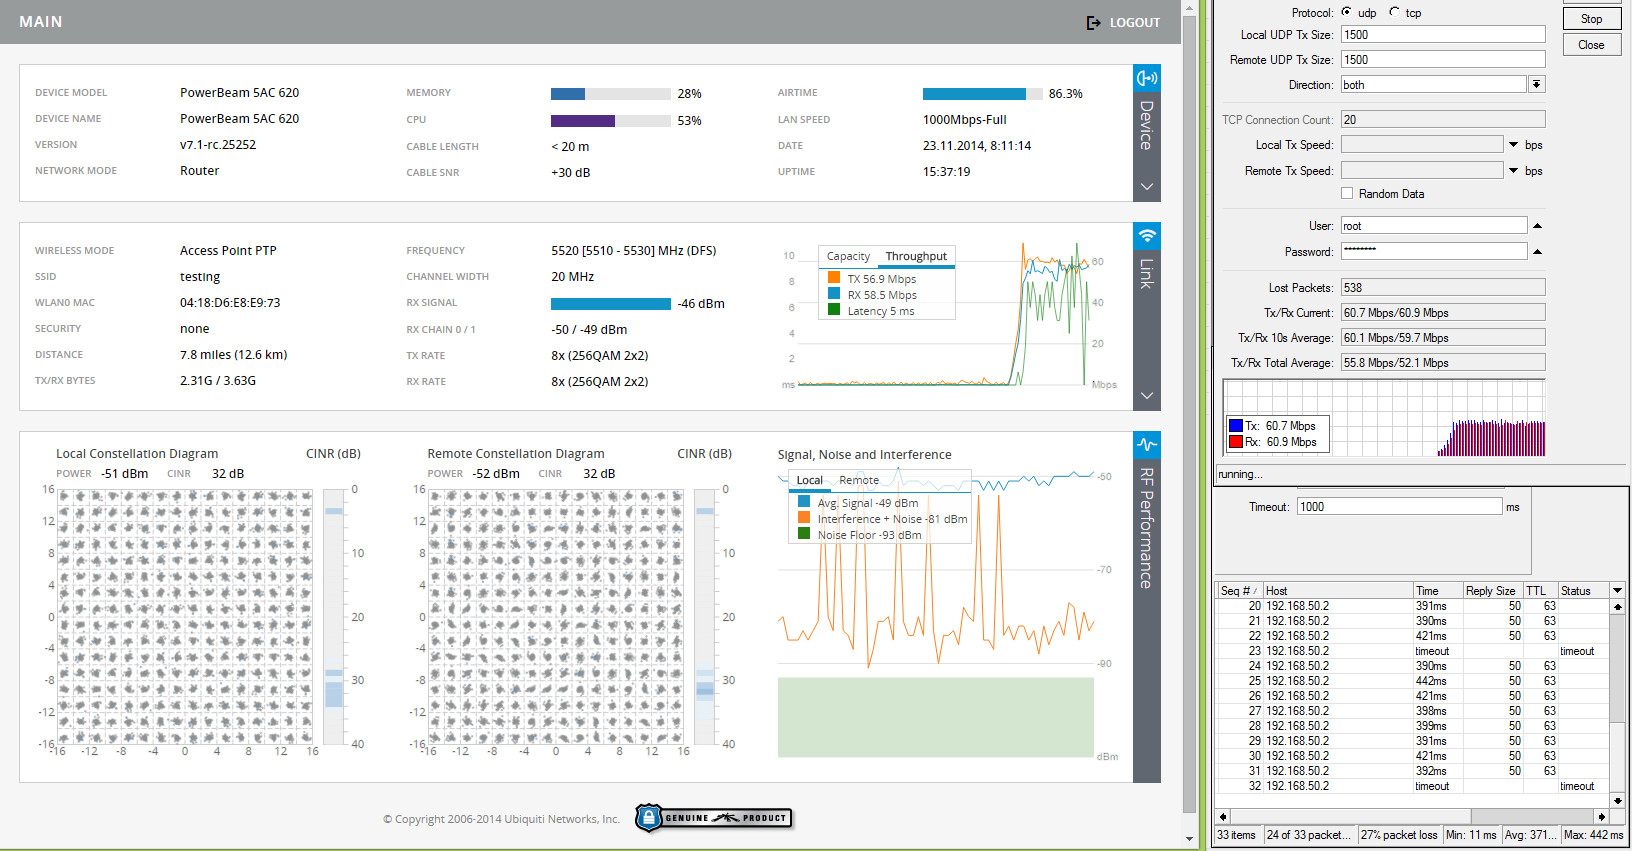
Task: Click the RF Performance waveform icon
Action: [x=1147, y=445]
